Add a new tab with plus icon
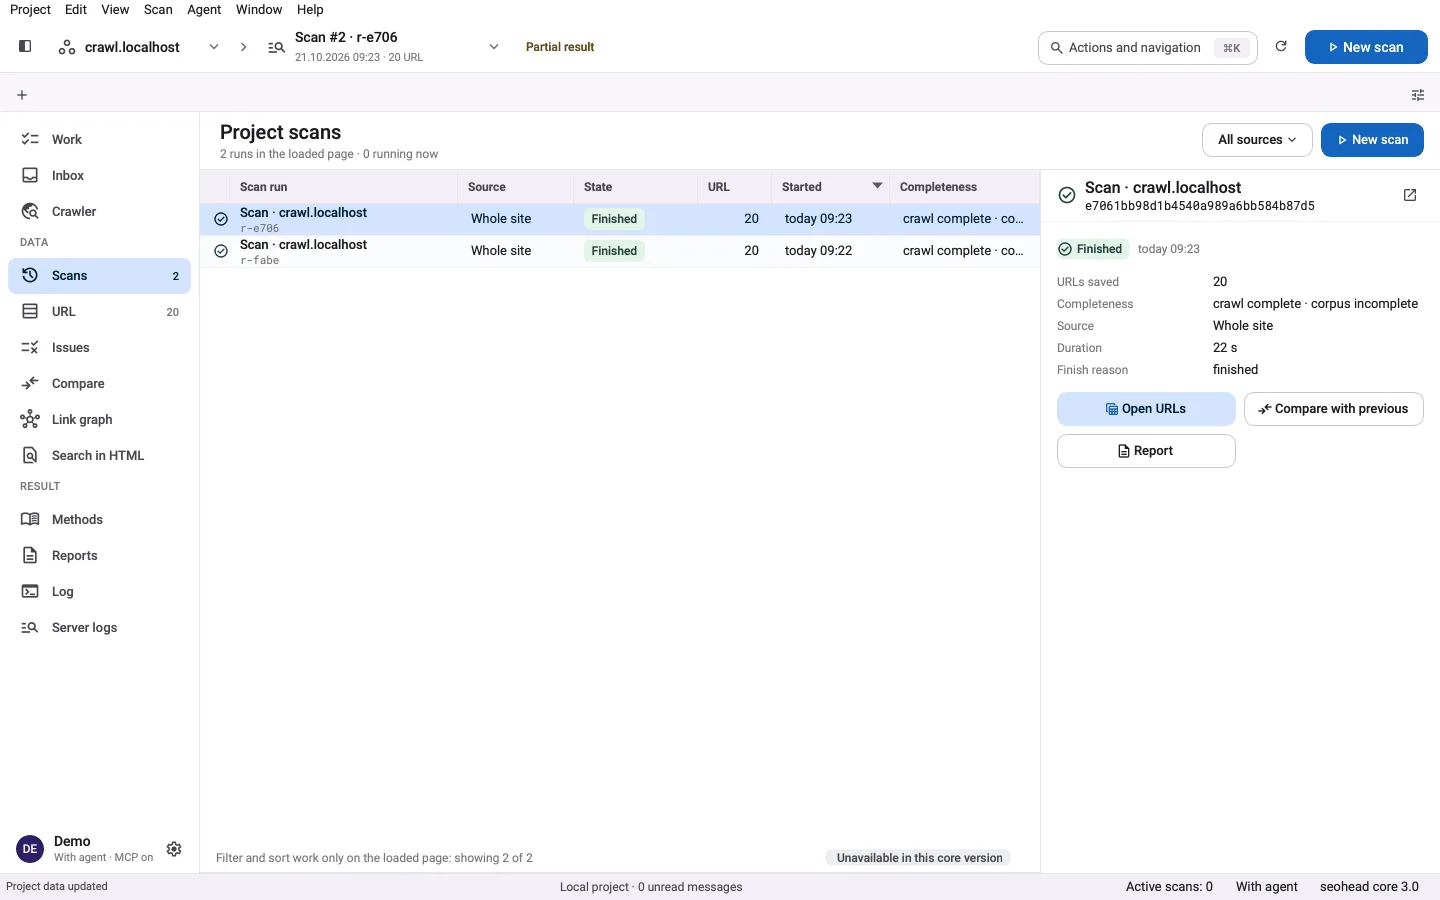 coord(22,95)
